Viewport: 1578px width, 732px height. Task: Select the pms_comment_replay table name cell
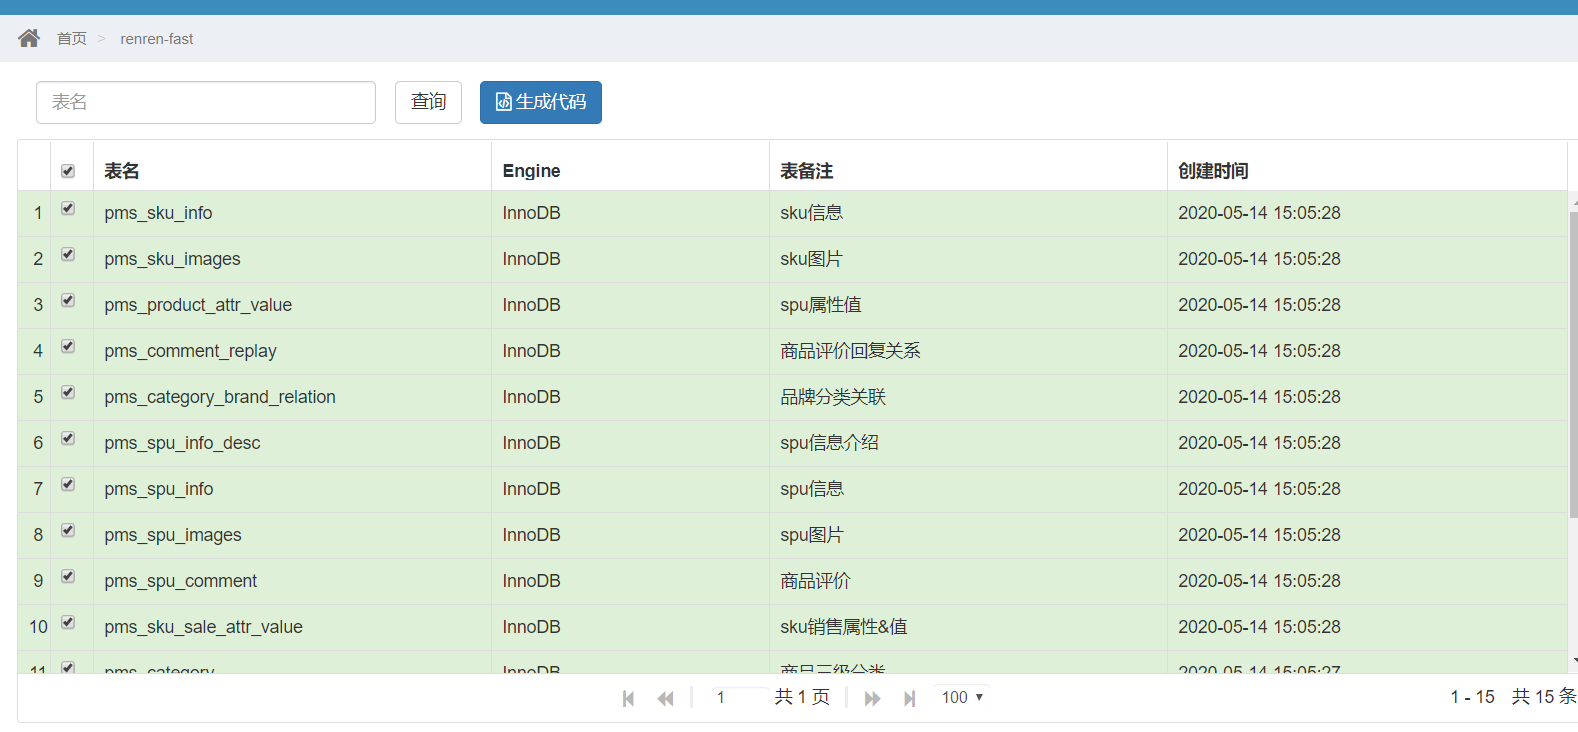[x=292, y=351]
